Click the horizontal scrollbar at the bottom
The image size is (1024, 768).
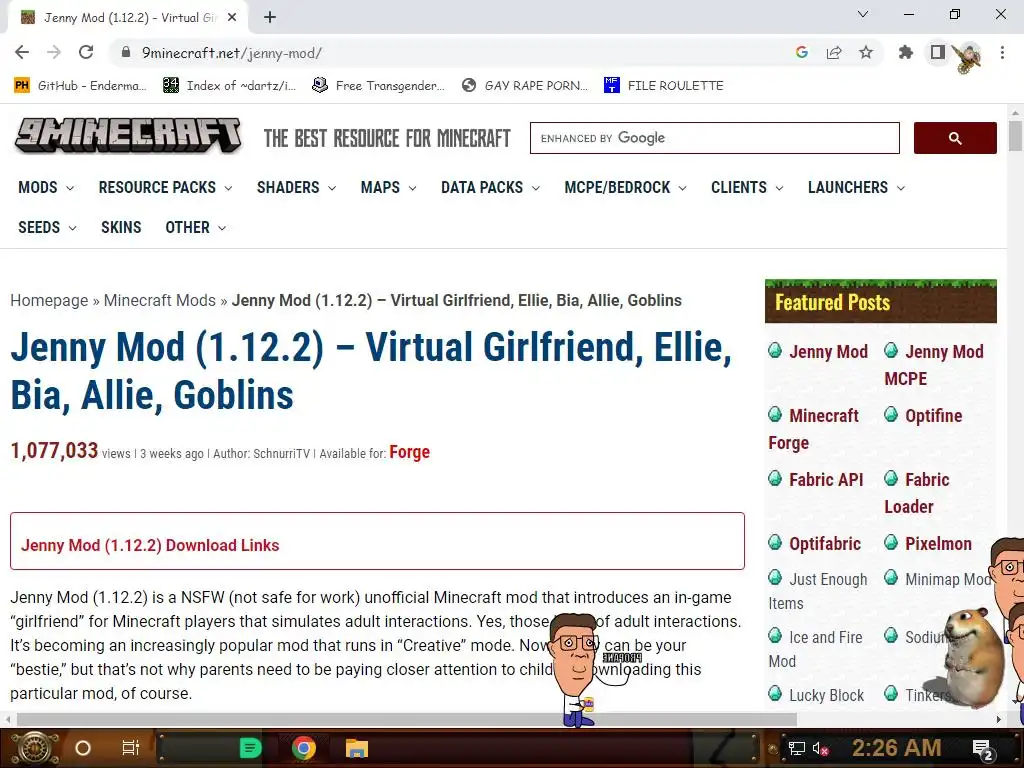(x=406, y=719)
